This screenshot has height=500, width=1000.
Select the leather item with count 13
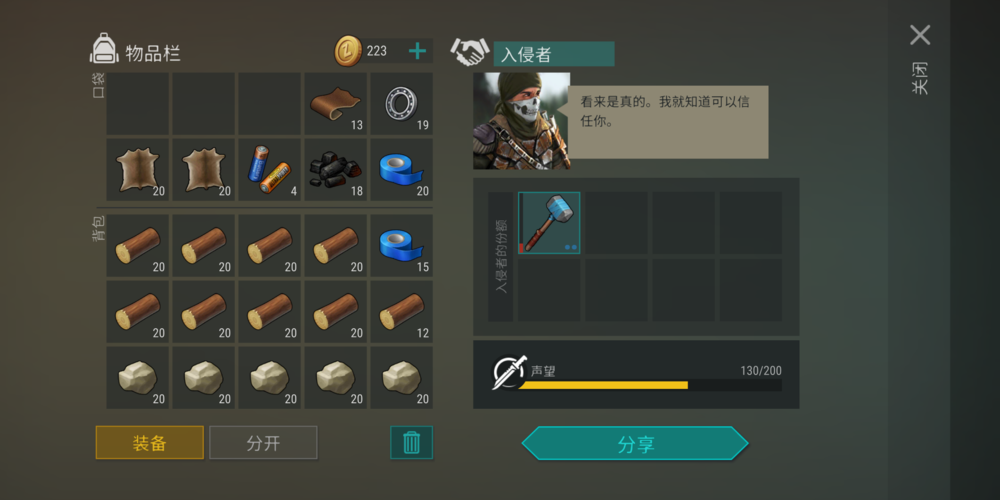click(x=335, y=103)
